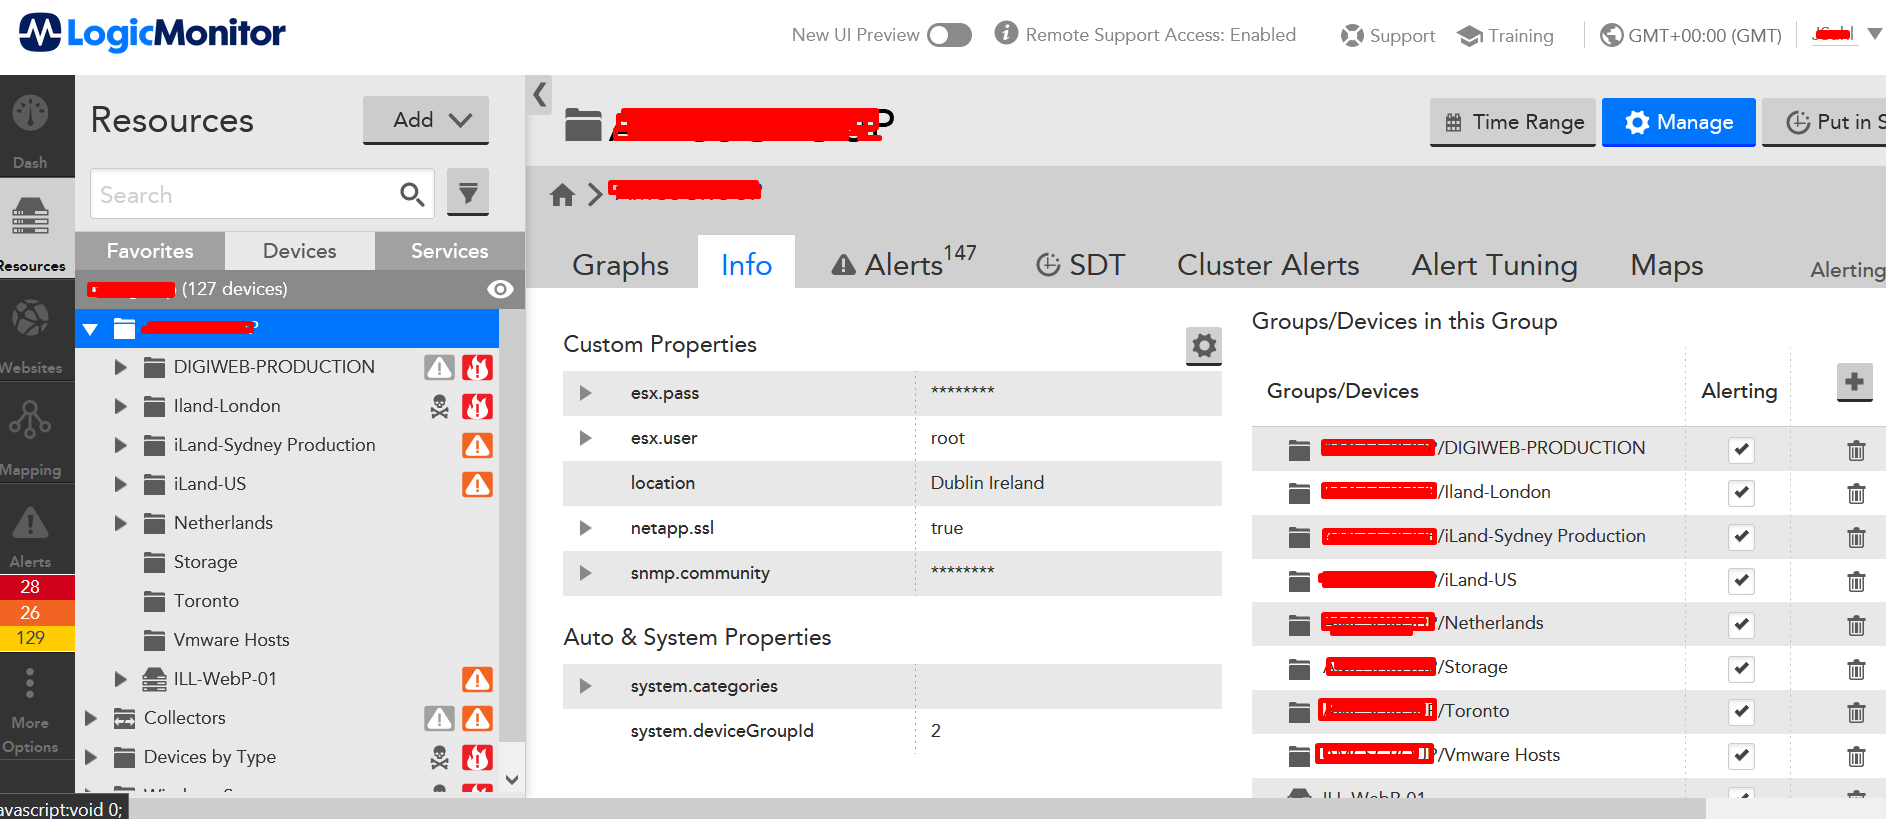Add group/device with plus icon
The height and width of the screenshot is (819, 1886).
click(1854, 382)
